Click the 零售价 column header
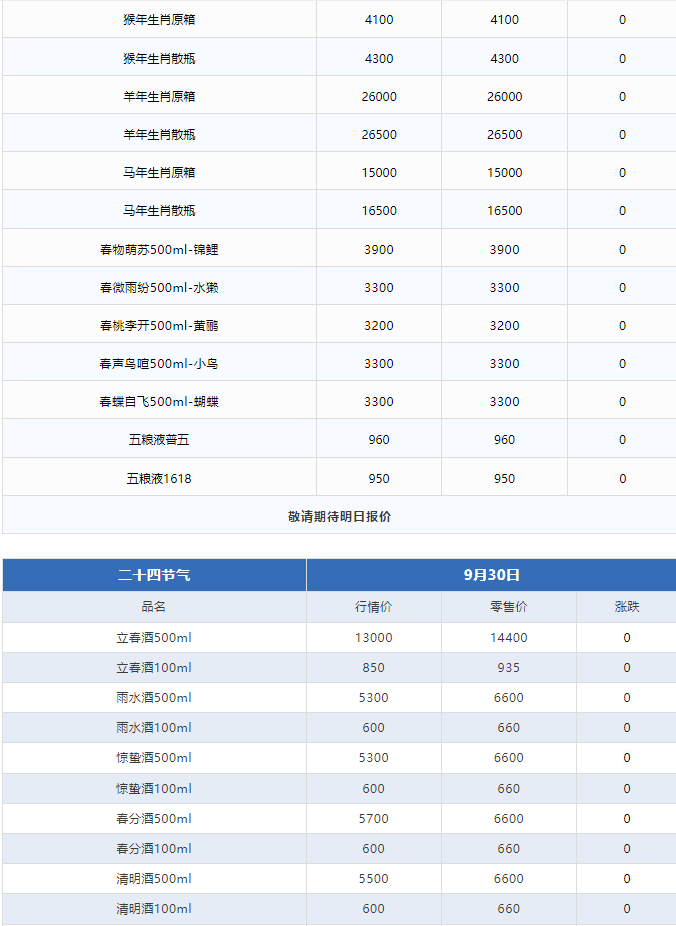Image resolution: width=676 pixels, height=926 pixels. coord(509,607)
